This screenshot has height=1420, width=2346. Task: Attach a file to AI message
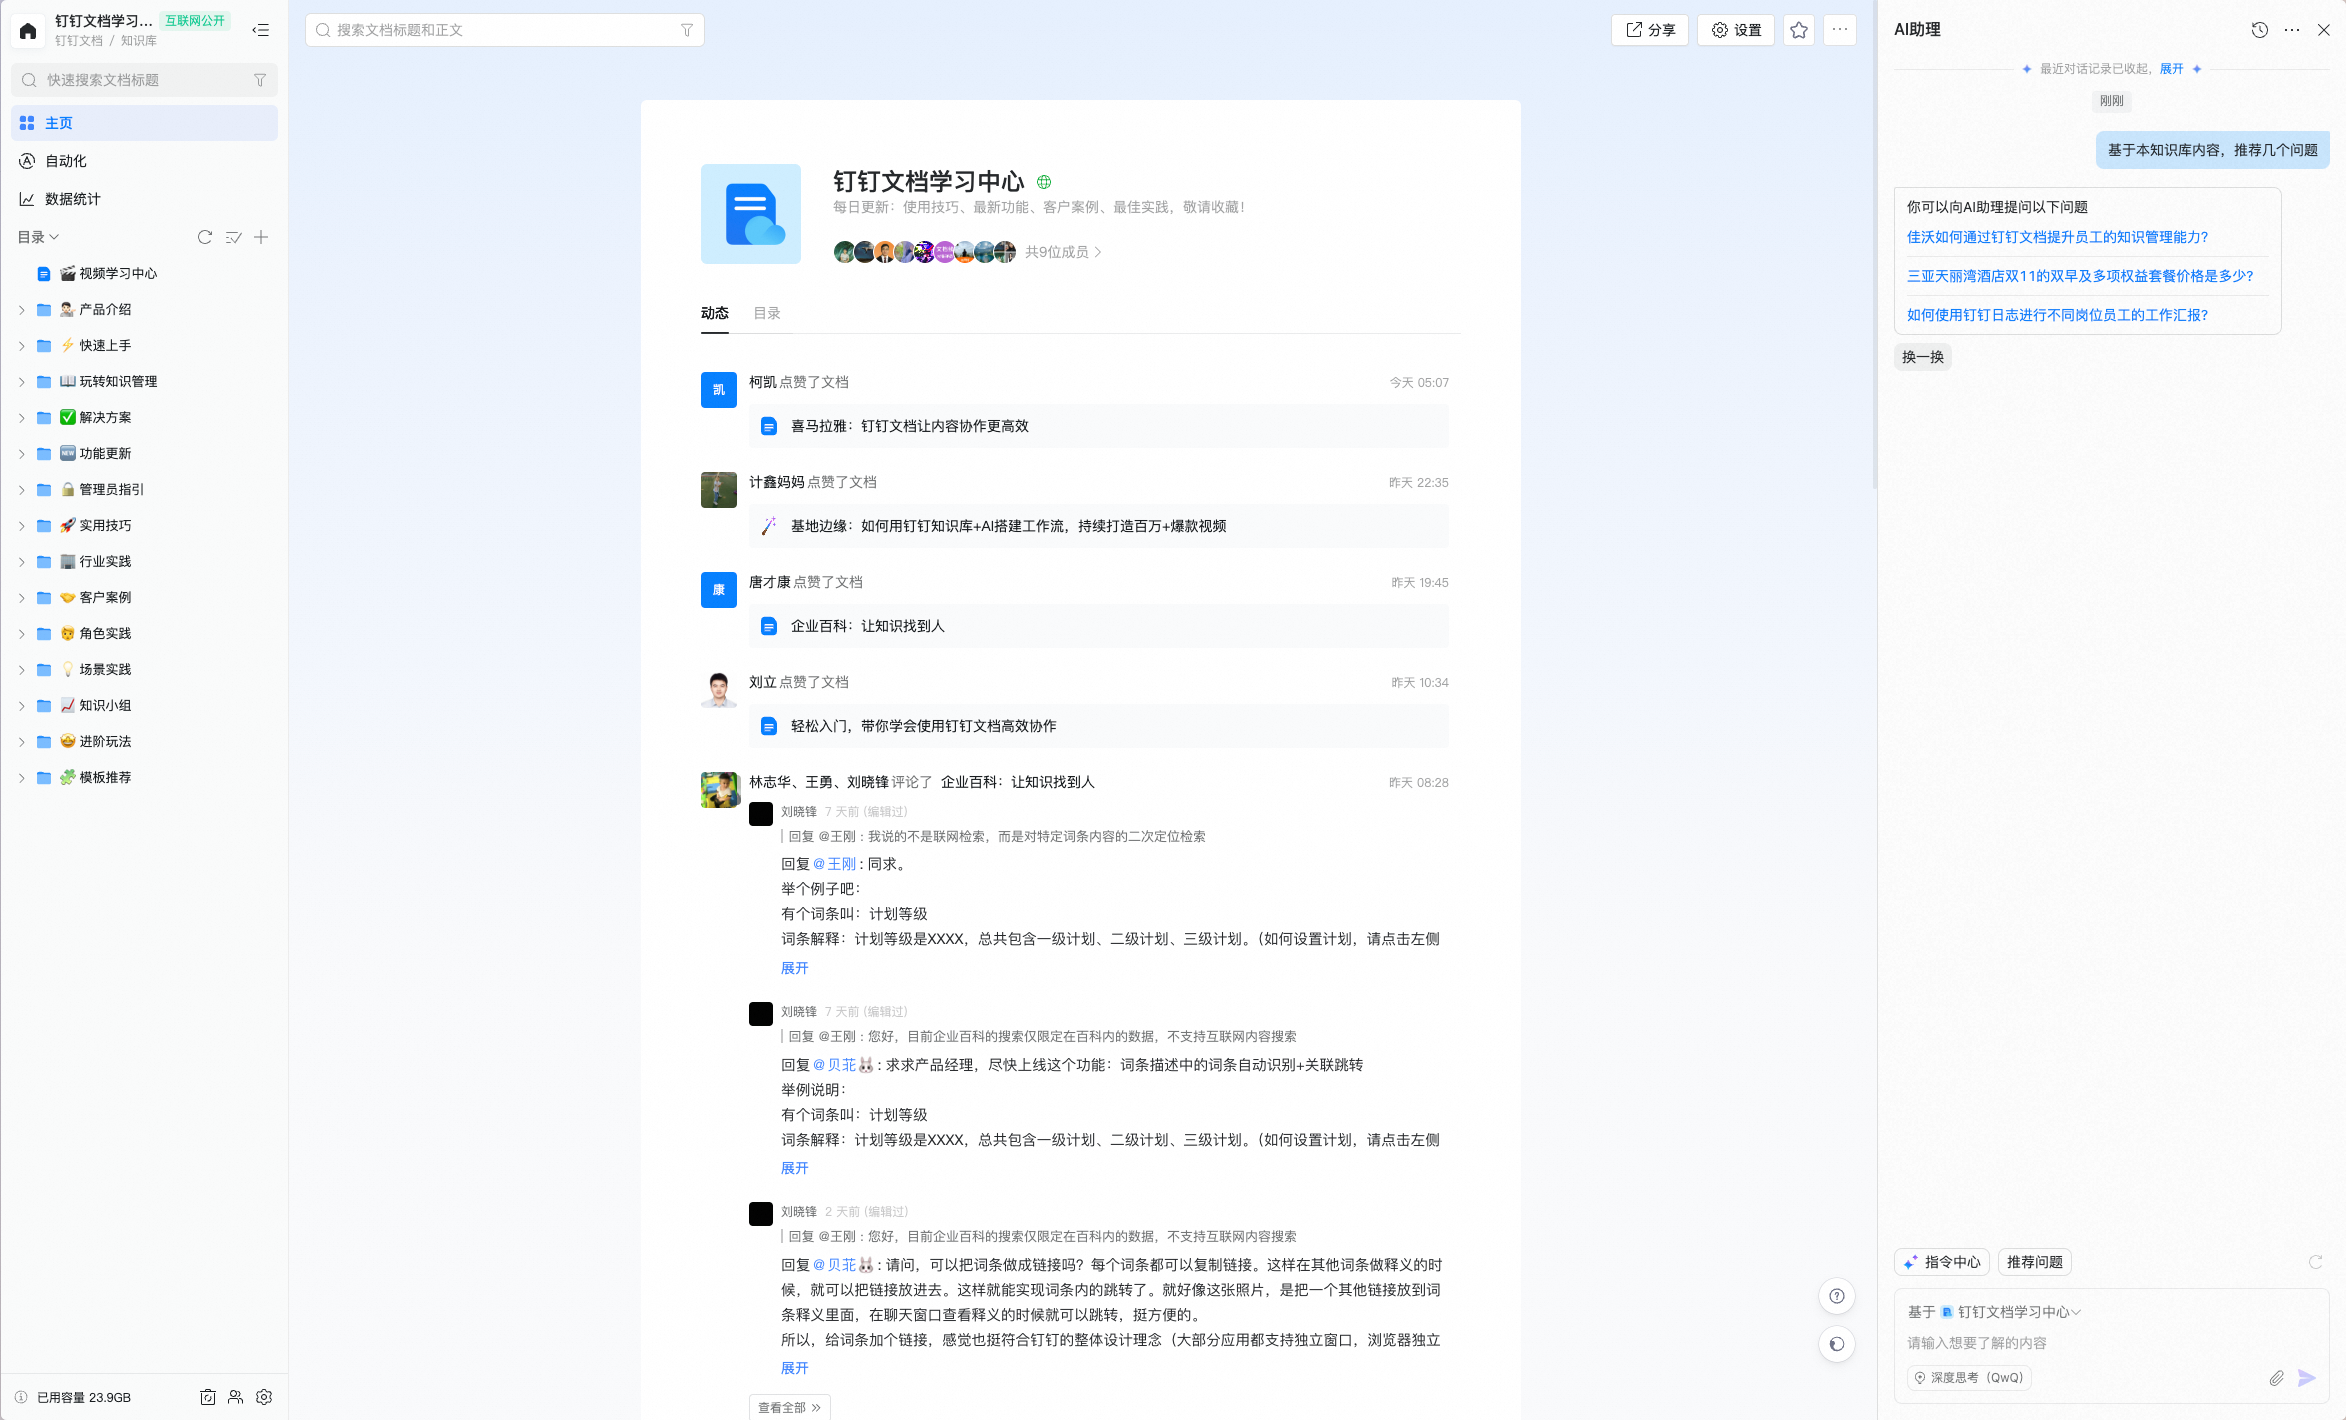tap(2276, 1378)
